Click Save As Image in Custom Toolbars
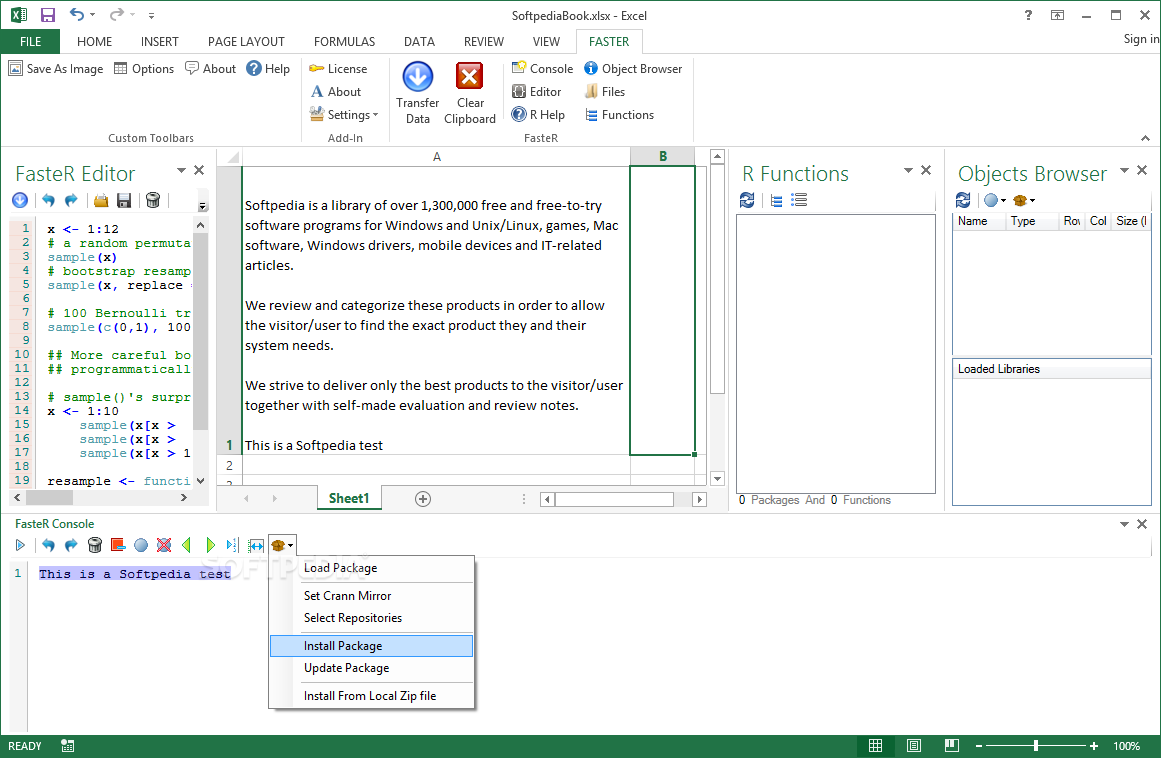 (56, 69)
